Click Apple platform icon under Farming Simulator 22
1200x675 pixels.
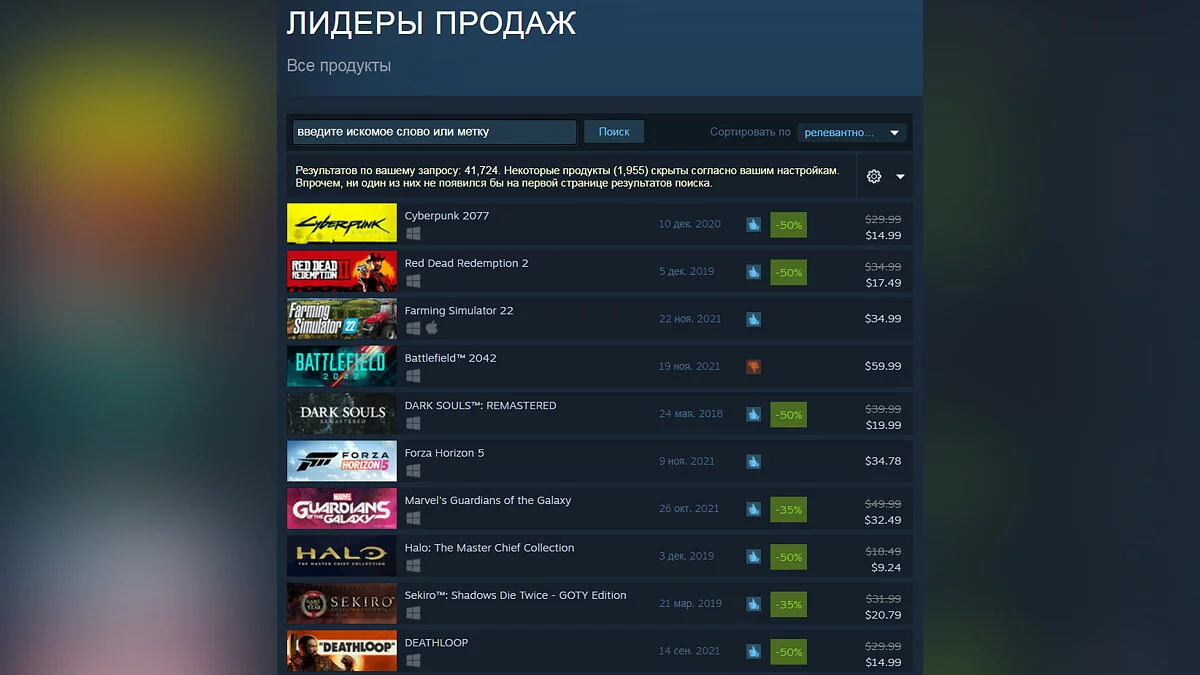[x=432, y=328]
